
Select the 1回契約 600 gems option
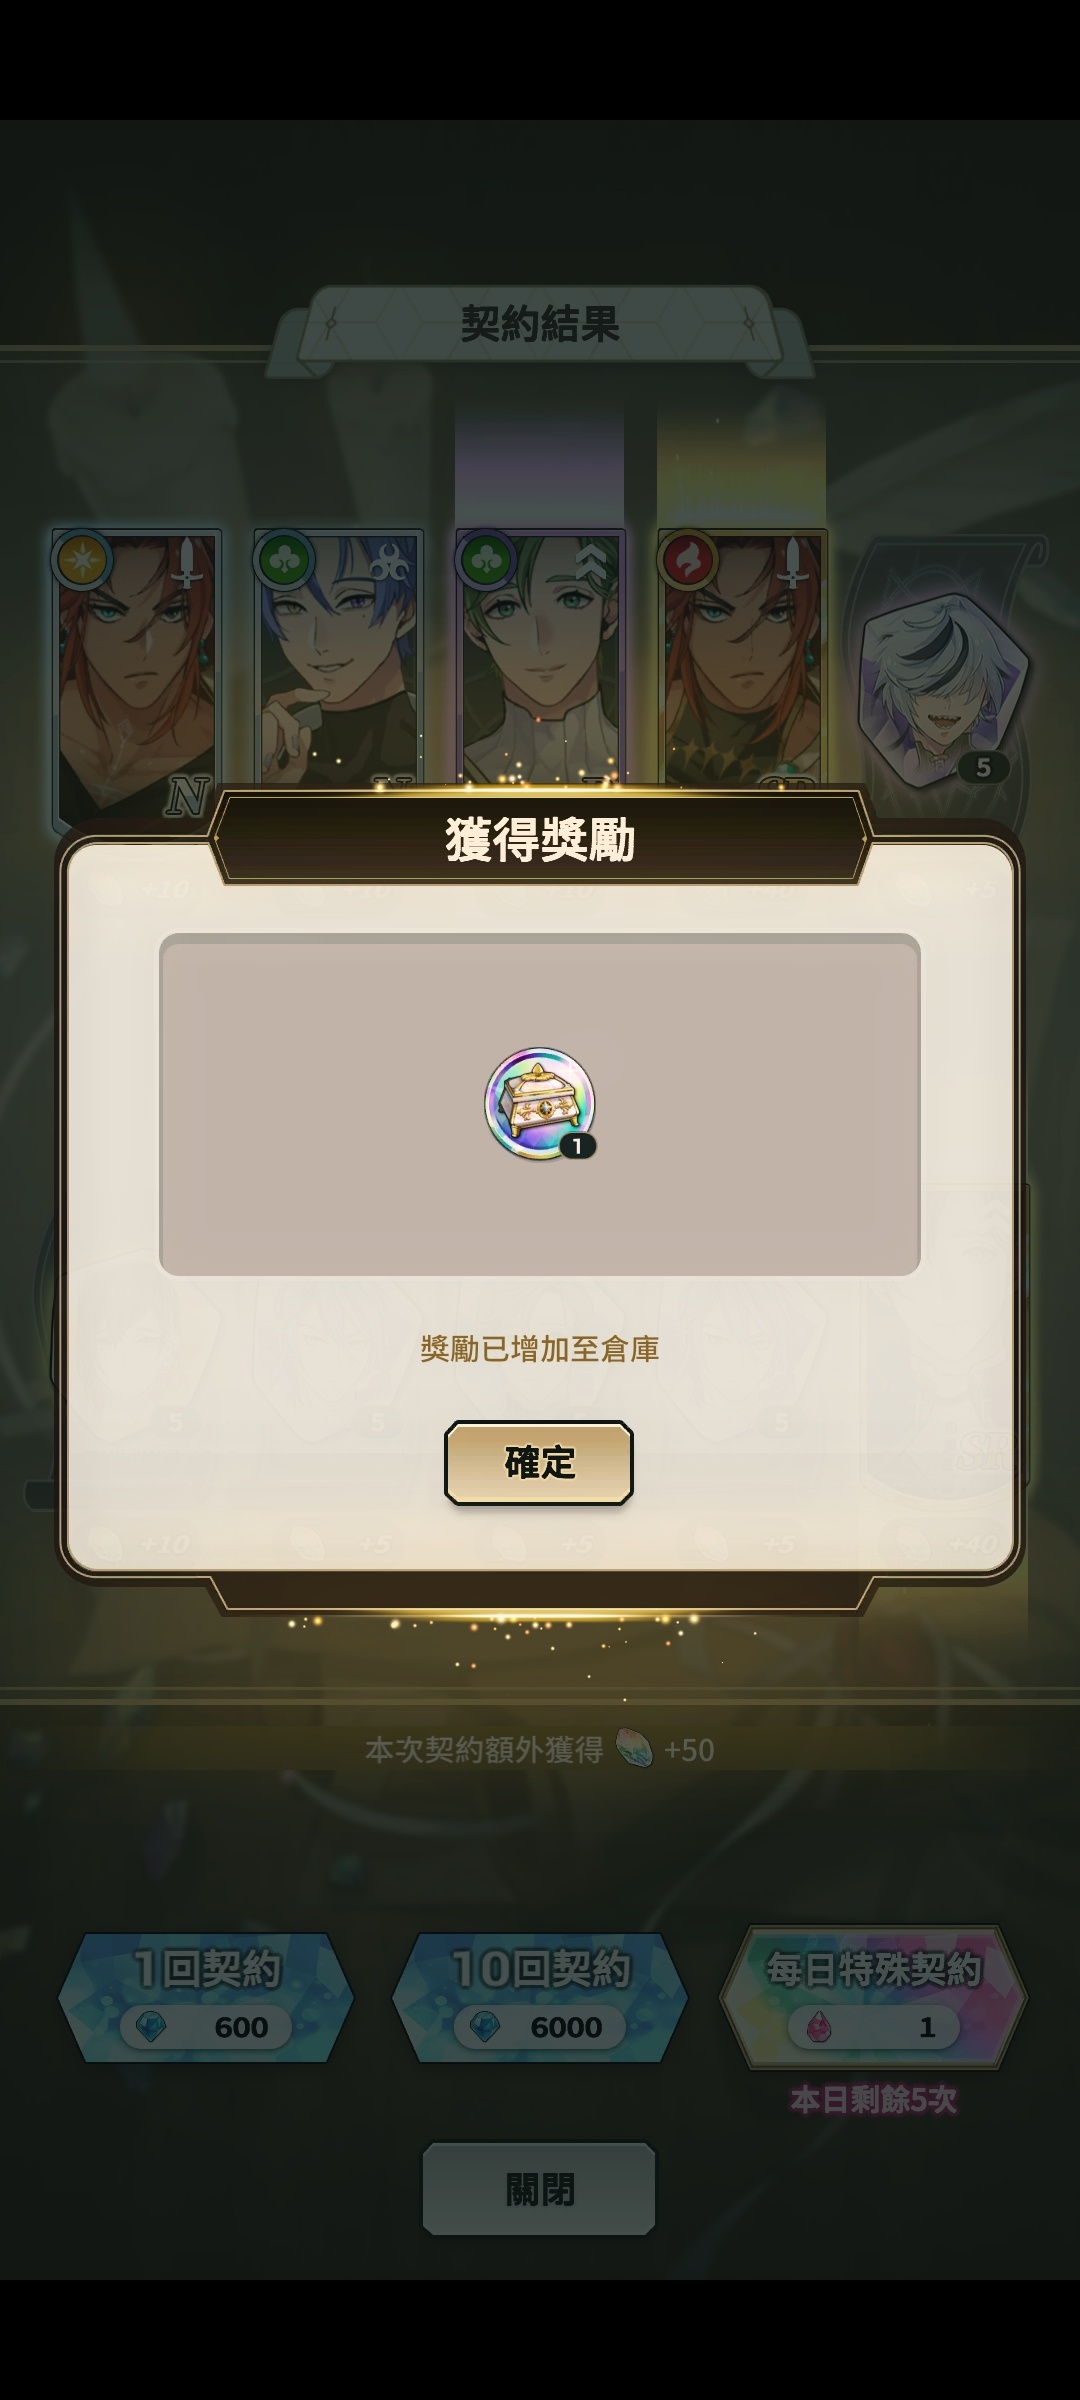point(206,1998)
